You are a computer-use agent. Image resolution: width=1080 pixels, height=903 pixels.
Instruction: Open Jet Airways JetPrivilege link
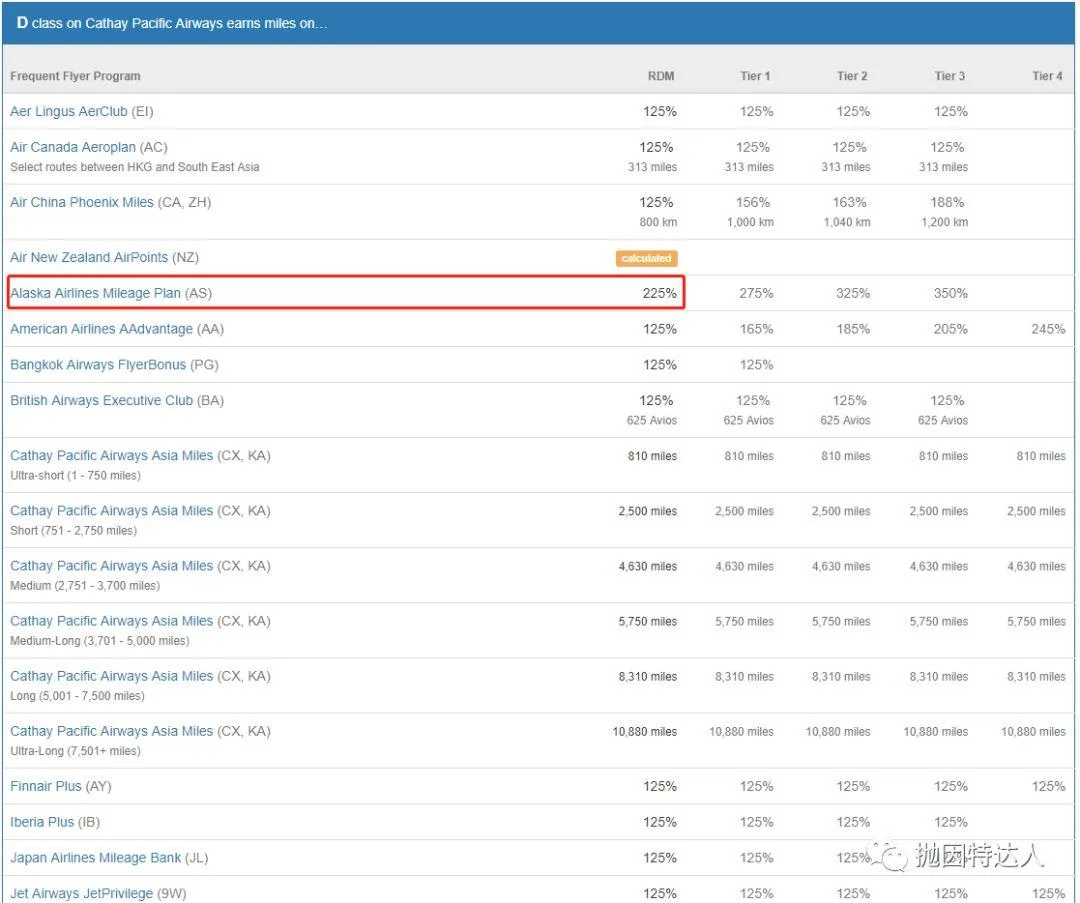pyautogui.click(x=81, y=894)
